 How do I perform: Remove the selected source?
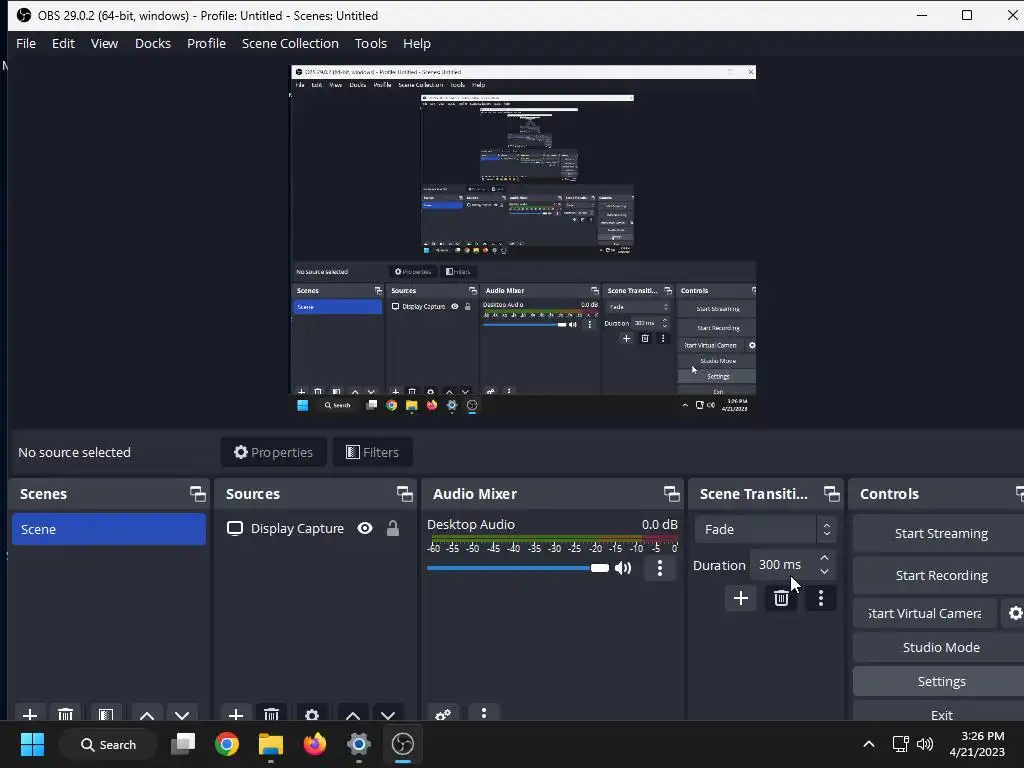(272, 714)
